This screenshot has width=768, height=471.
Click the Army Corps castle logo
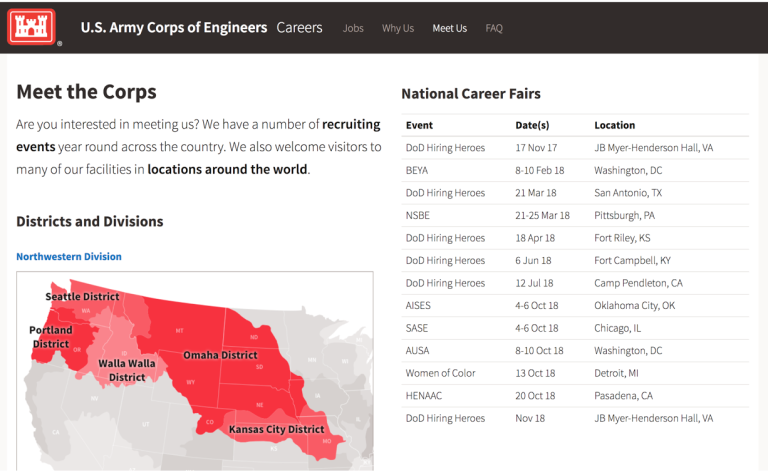coord(31,26)
